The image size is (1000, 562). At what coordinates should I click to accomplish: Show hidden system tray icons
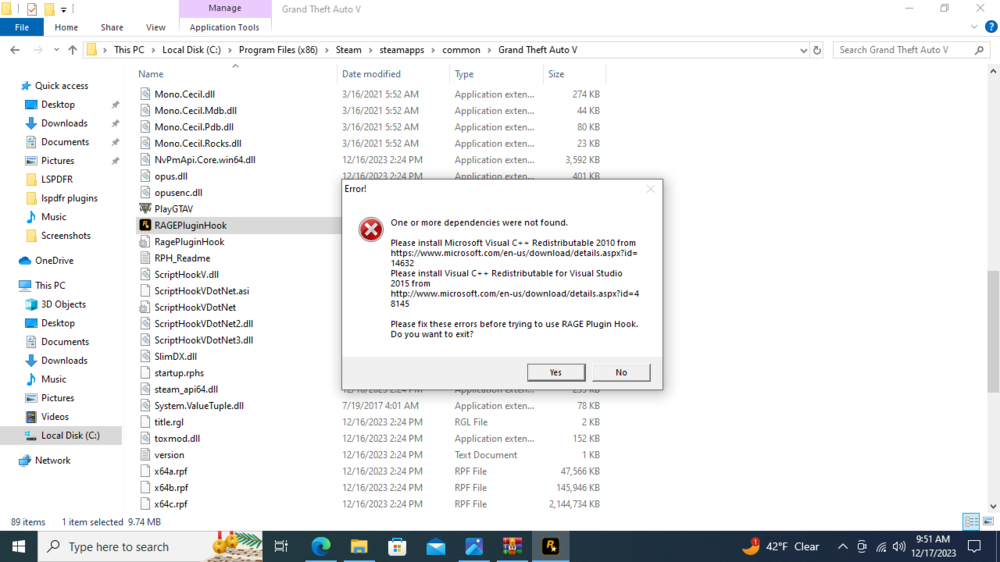pos(842,547)
